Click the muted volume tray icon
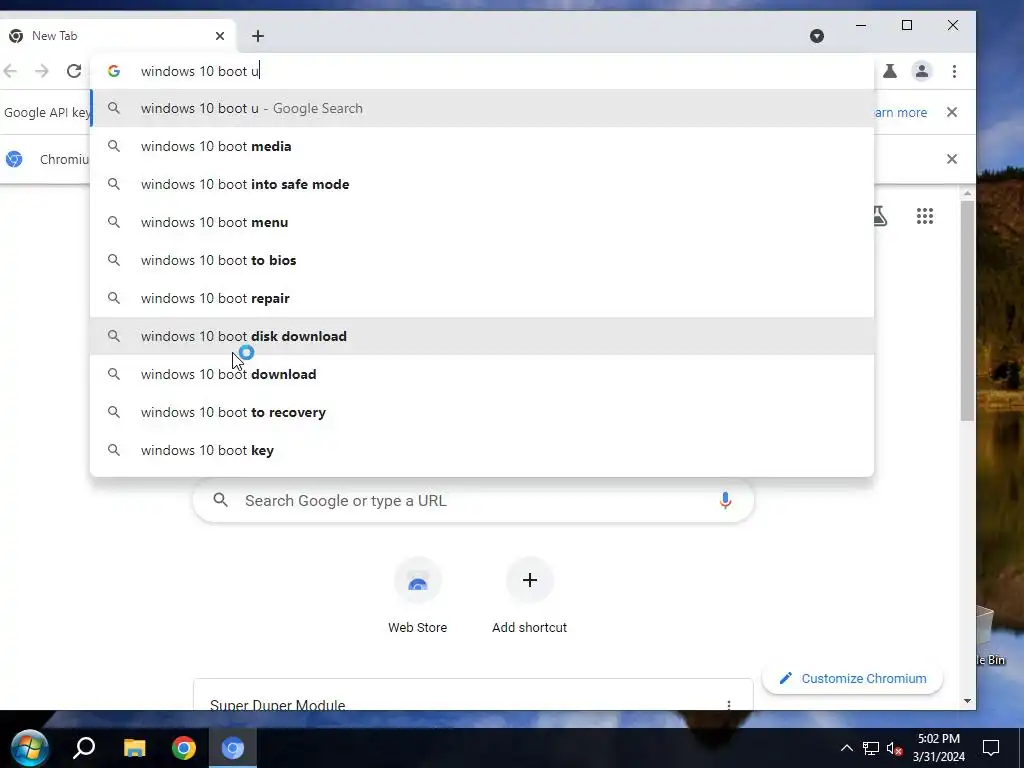This screenshot has height=768, width=1024. 895,748
